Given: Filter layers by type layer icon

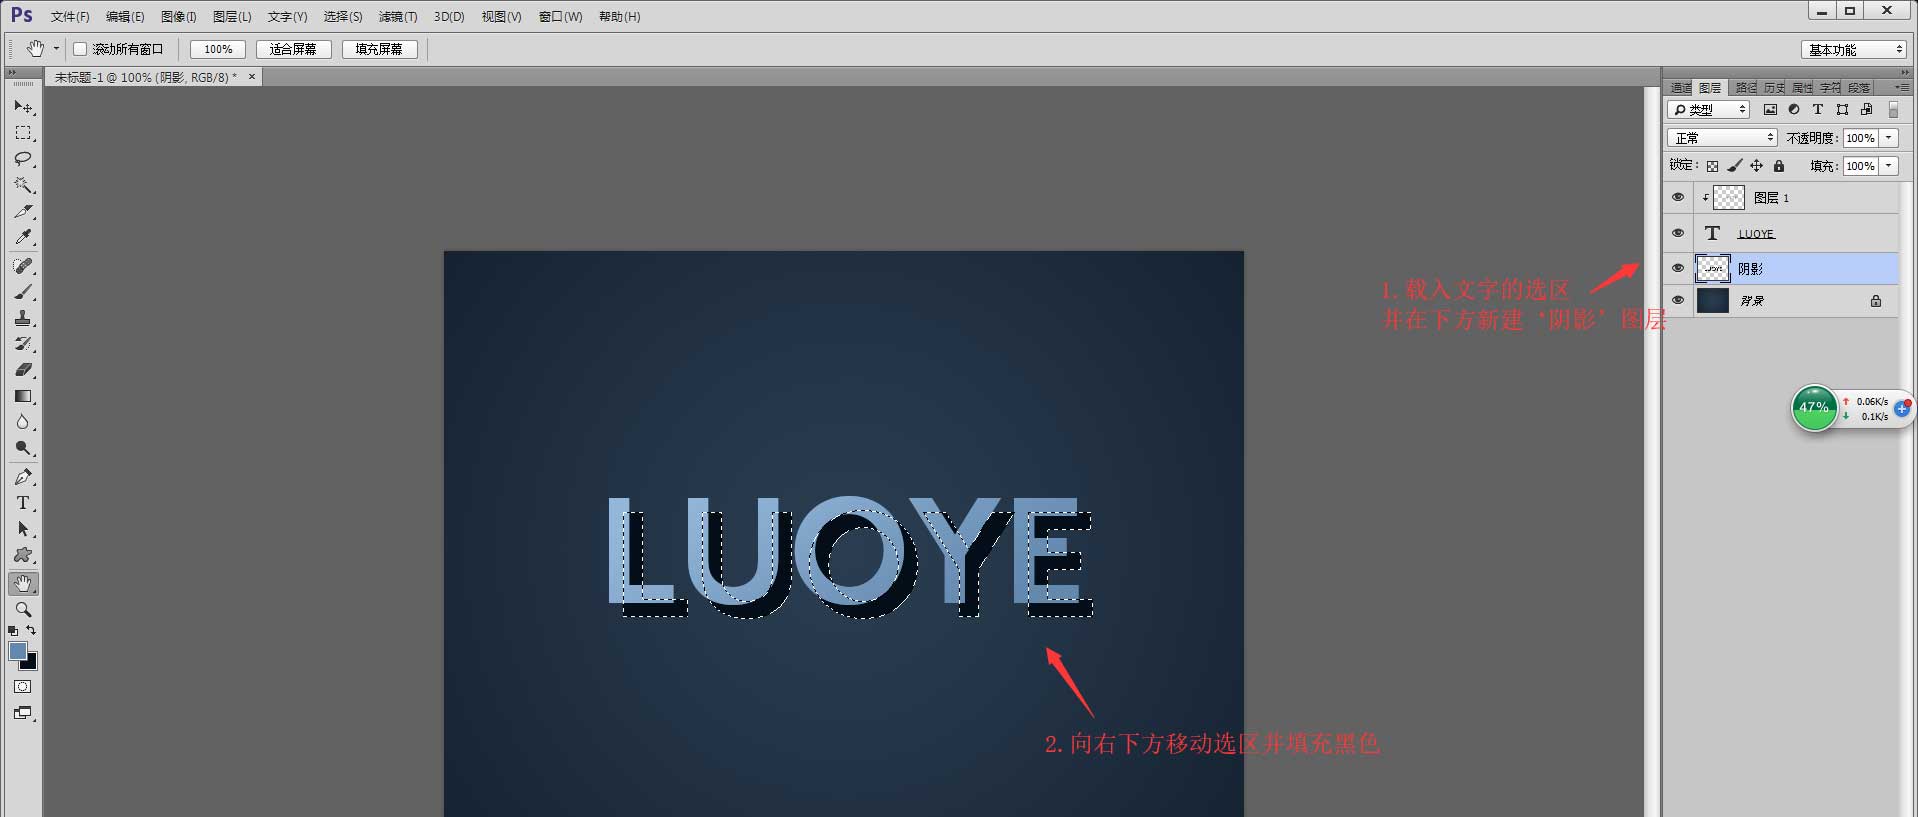Looking at the screenshot, I should pos(1818,110).
